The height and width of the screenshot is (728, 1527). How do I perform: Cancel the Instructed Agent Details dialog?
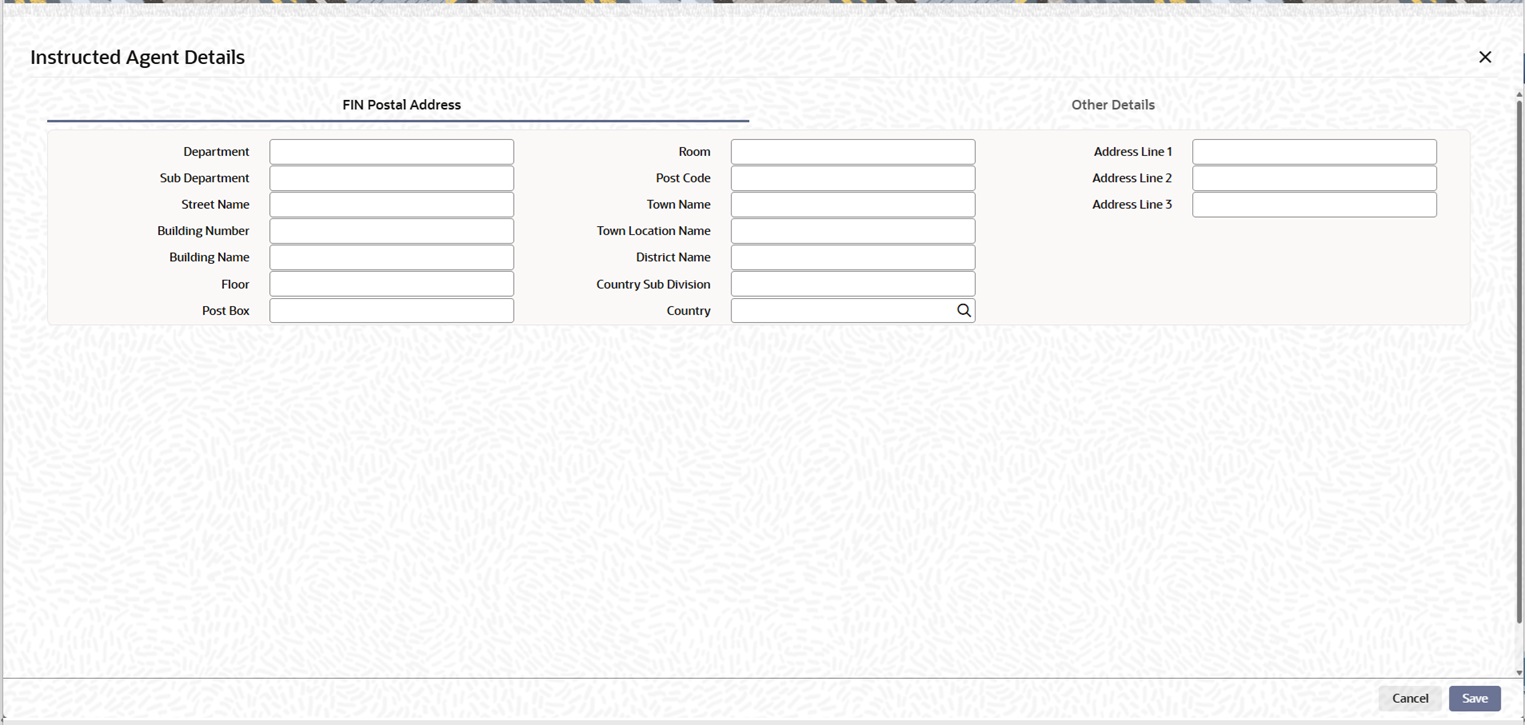(x=1410, y=699)
